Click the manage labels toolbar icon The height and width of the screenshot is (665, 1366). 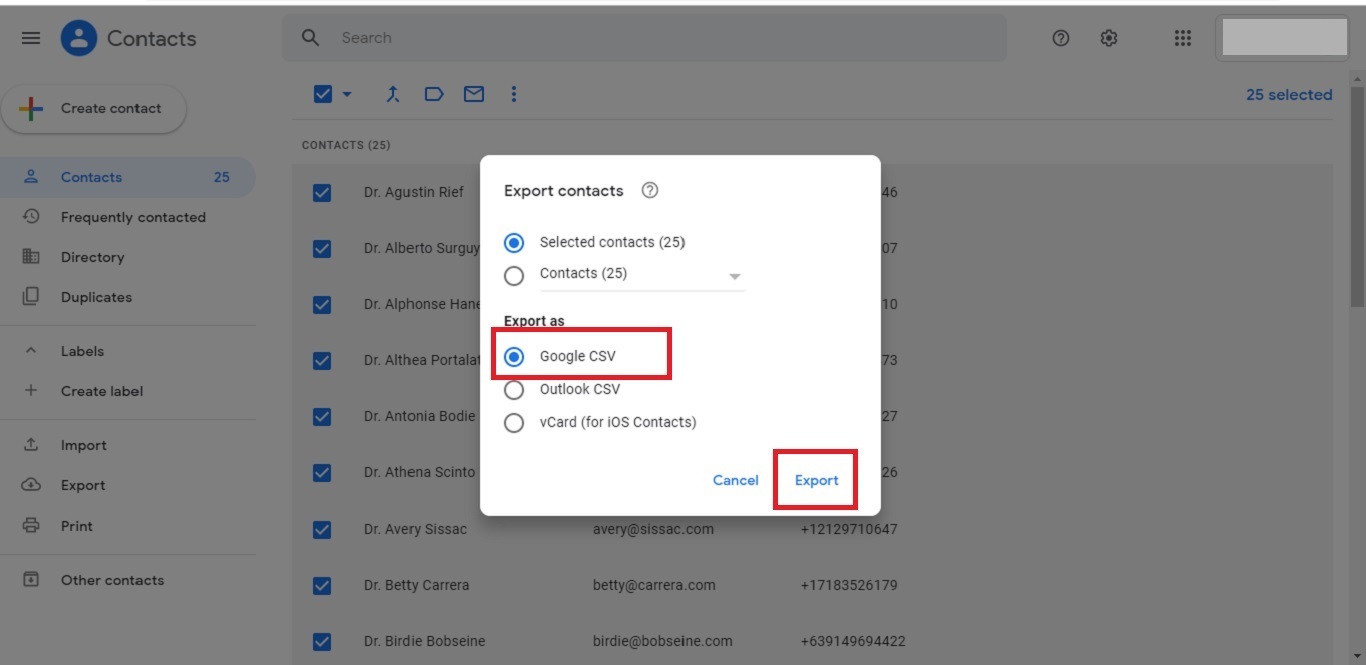[434, 94]
